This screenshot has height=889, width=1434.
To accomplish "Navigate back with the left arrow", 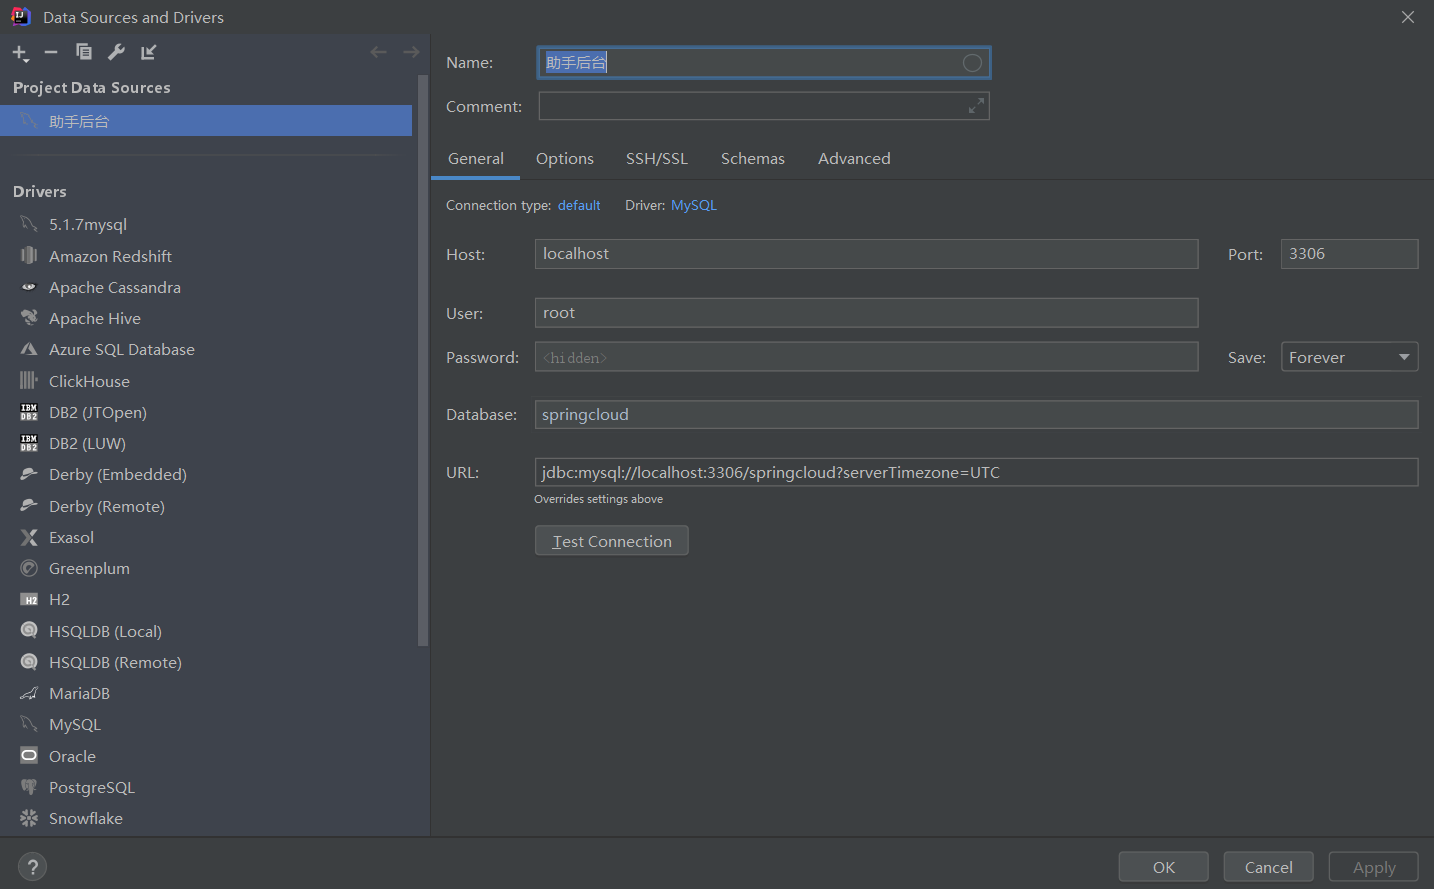I will pyautogui.click(x=378, y=51).
